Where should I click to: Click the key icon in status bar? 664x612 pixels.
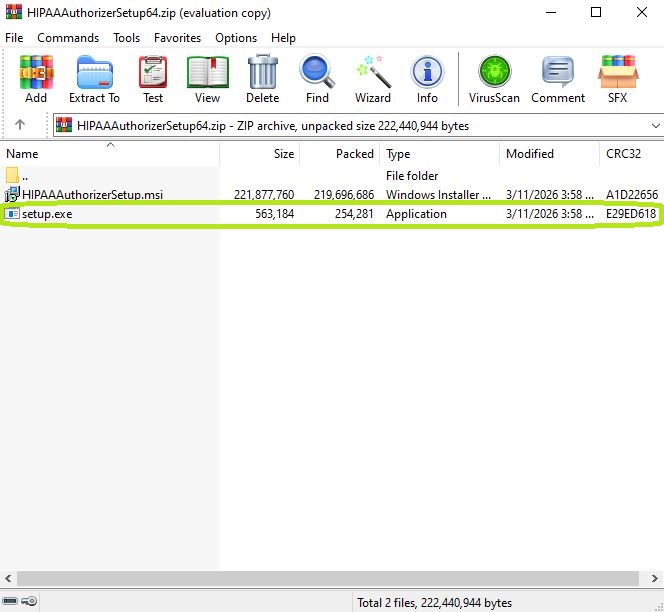[x=29, y=601]
